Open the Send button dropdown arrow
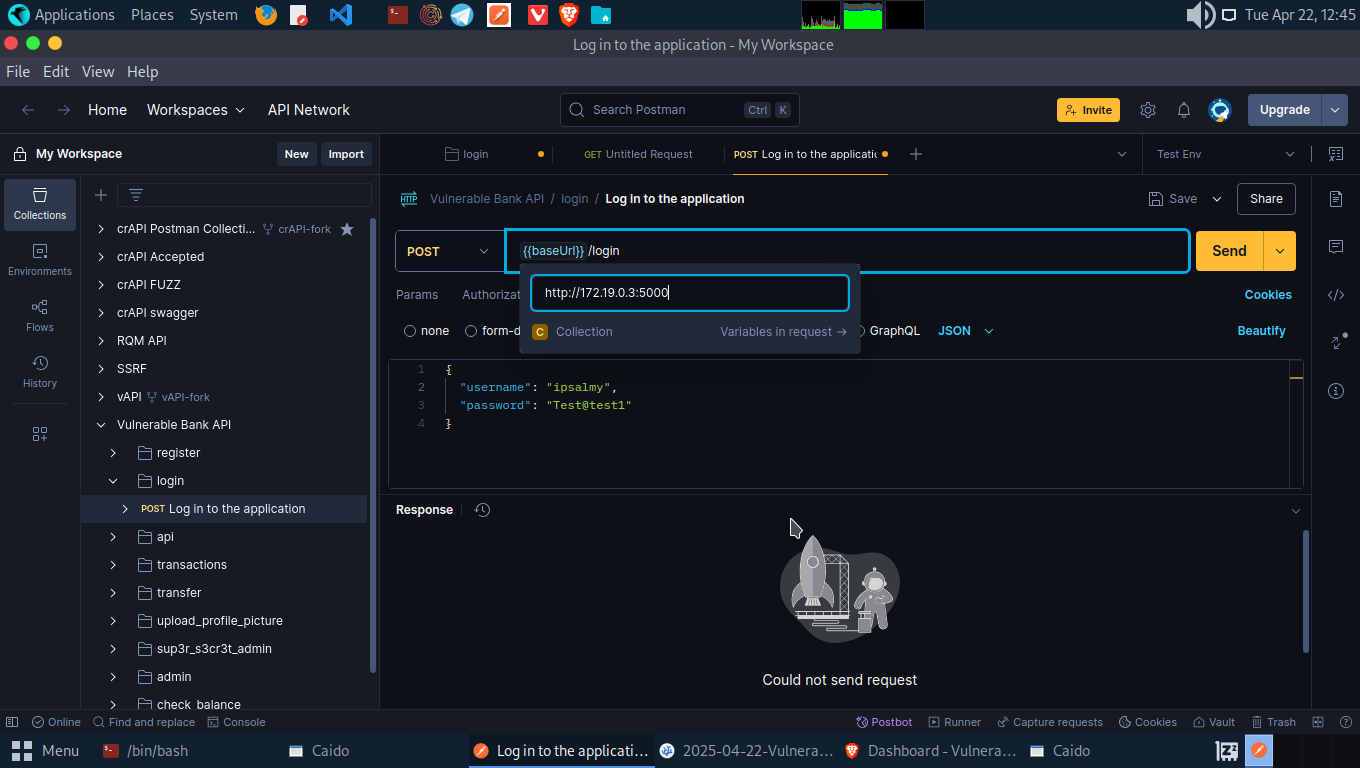Screen dimensions: 1360x768 [1280, 251]
